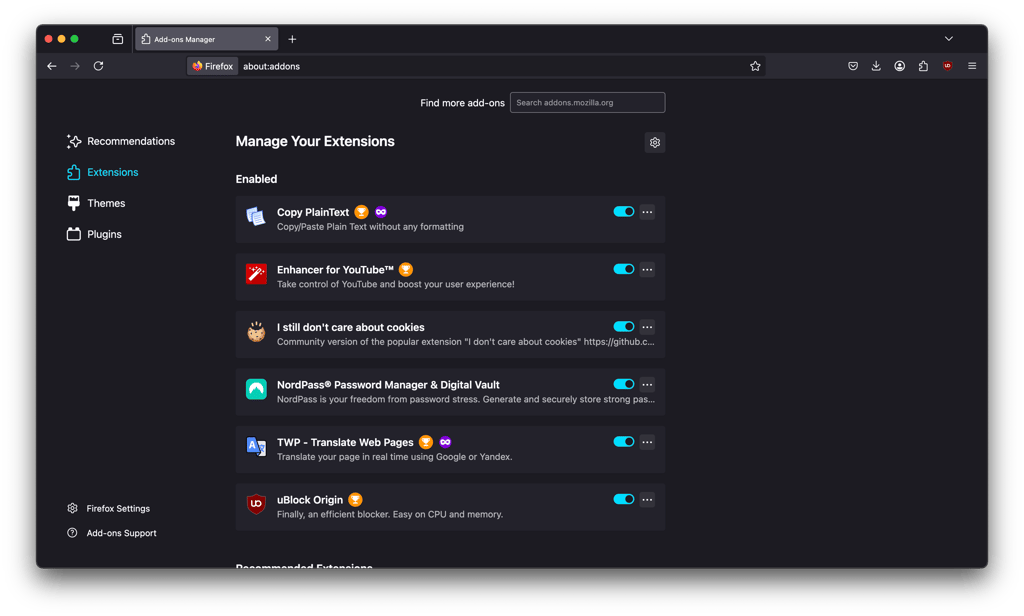Click the NordPass extension icon
The height and width of the screenshot is (616, 1024).
(256, 389)
